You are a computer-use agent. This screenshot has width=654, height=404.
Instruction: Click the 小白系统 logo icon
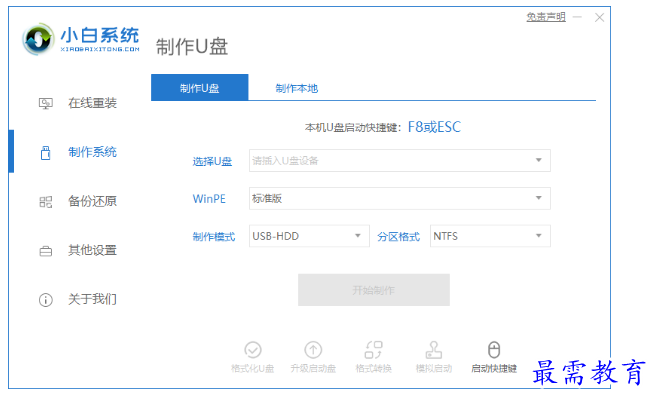click(38, 39)
